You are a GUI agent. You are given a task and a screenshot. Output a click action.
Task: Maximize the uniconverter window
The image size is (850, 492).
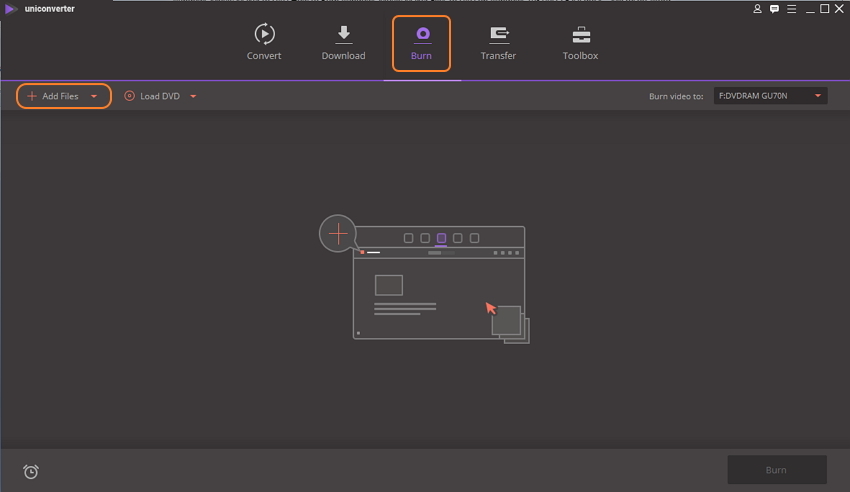pyautogui.click(x=825, y=9)
